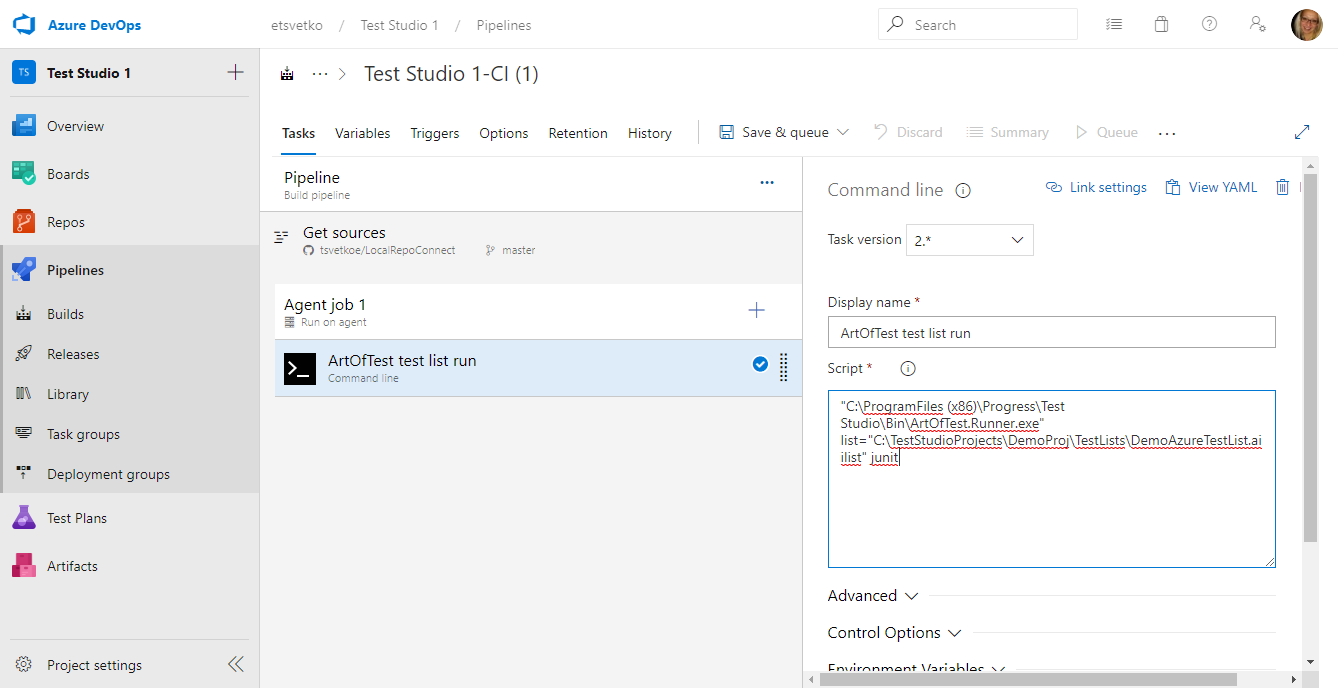This screenshot has width=1338, height=688.
Task: Click the Overview sidebar icon
Action: tap(24, 126)
